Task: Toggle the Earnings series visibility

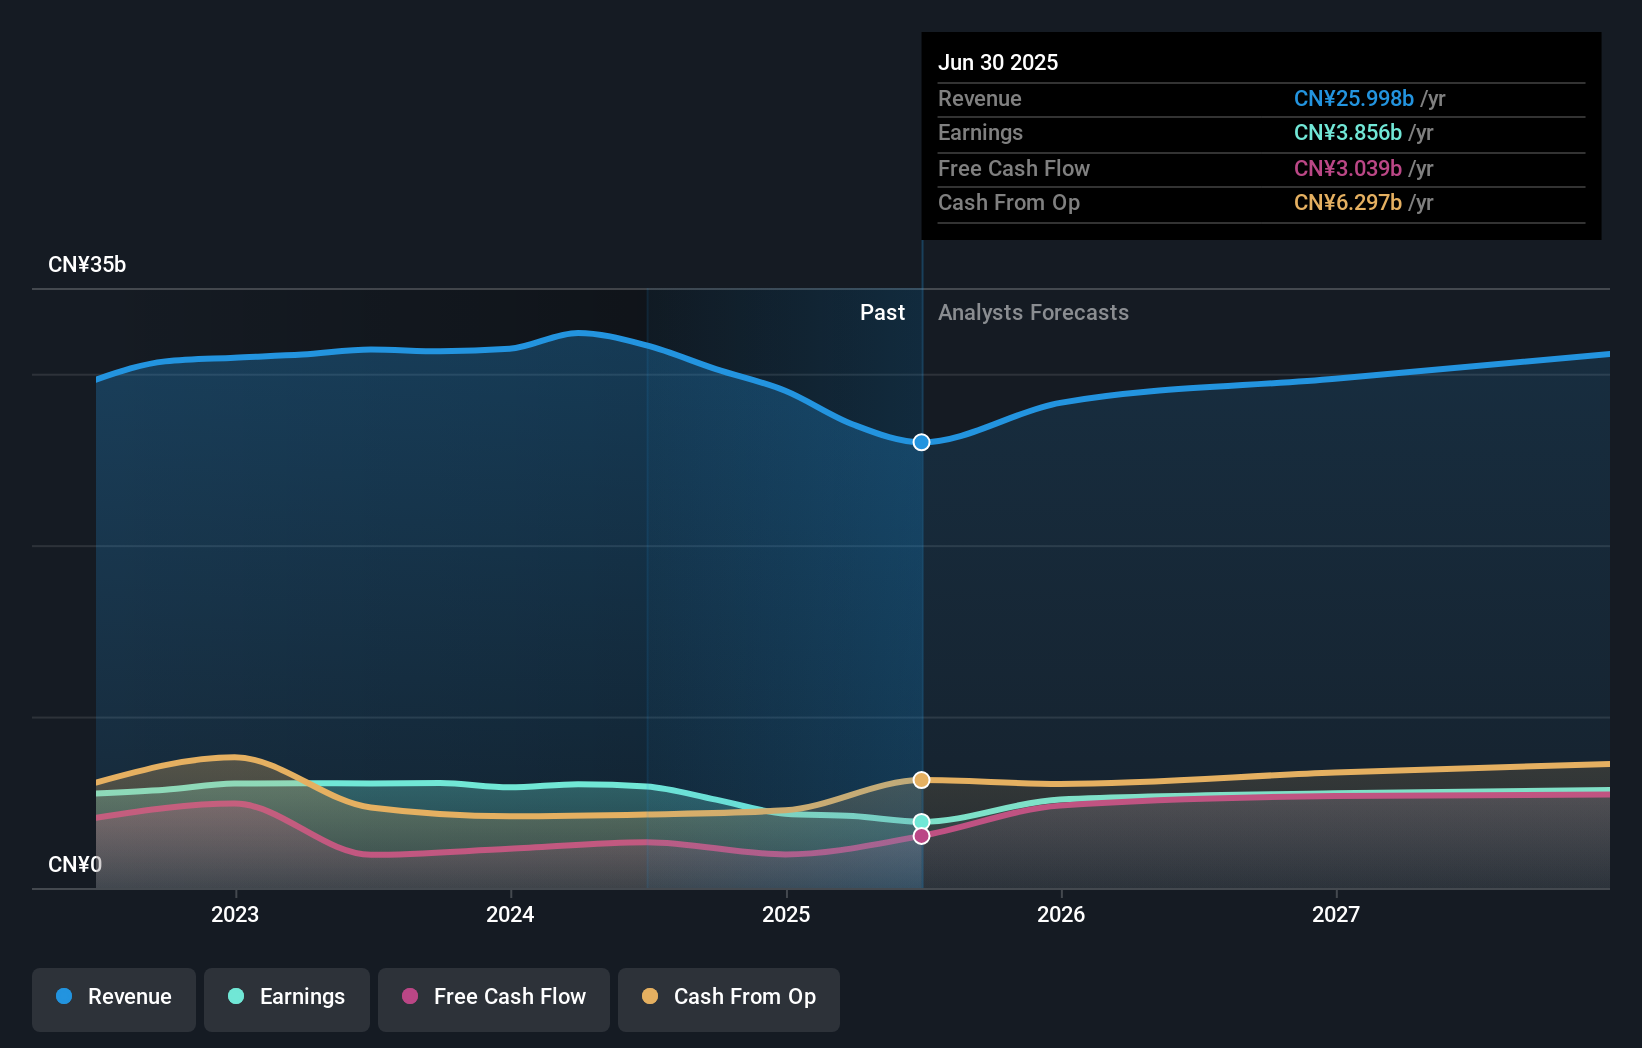Action: 286,997
